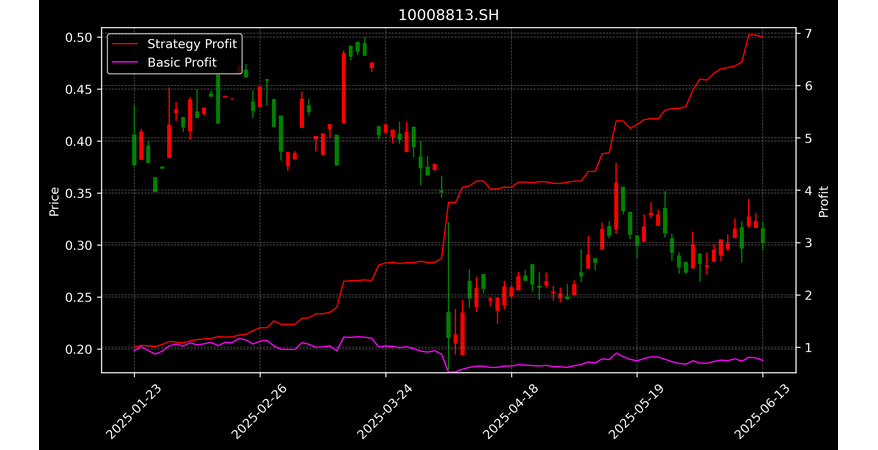Click the Price axis label
The height and width of the screenshot is (450, 878).
coord(54,201)
